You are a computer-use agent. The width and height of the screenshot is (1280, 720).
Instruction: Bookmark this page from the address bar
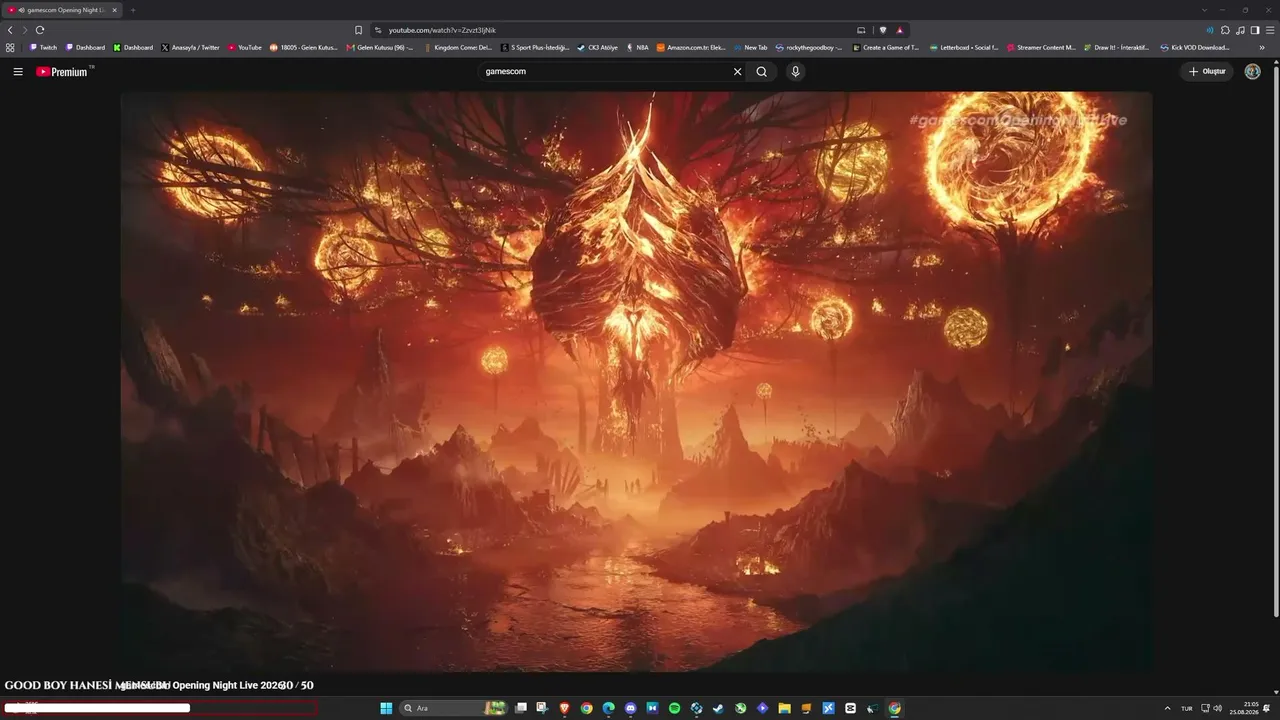359,30
